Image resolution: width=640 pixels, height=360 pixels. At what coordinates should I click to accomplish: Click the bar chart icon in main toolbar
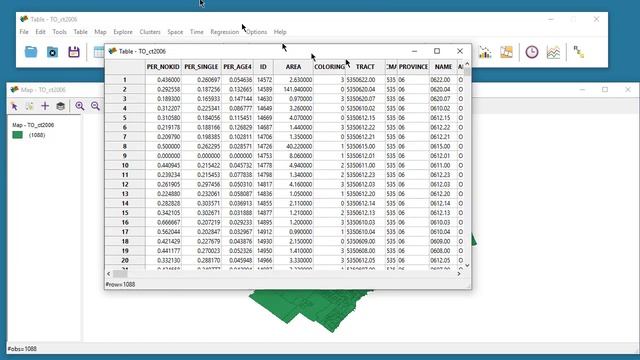[x=485, y=52]
